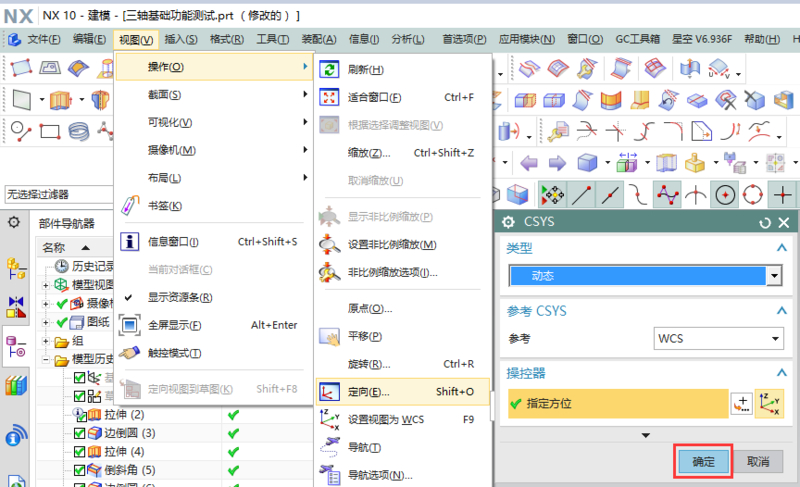Toggle checkbox for 边倒圆 (3)
This screenshot has width=800, height=487.
79,433
